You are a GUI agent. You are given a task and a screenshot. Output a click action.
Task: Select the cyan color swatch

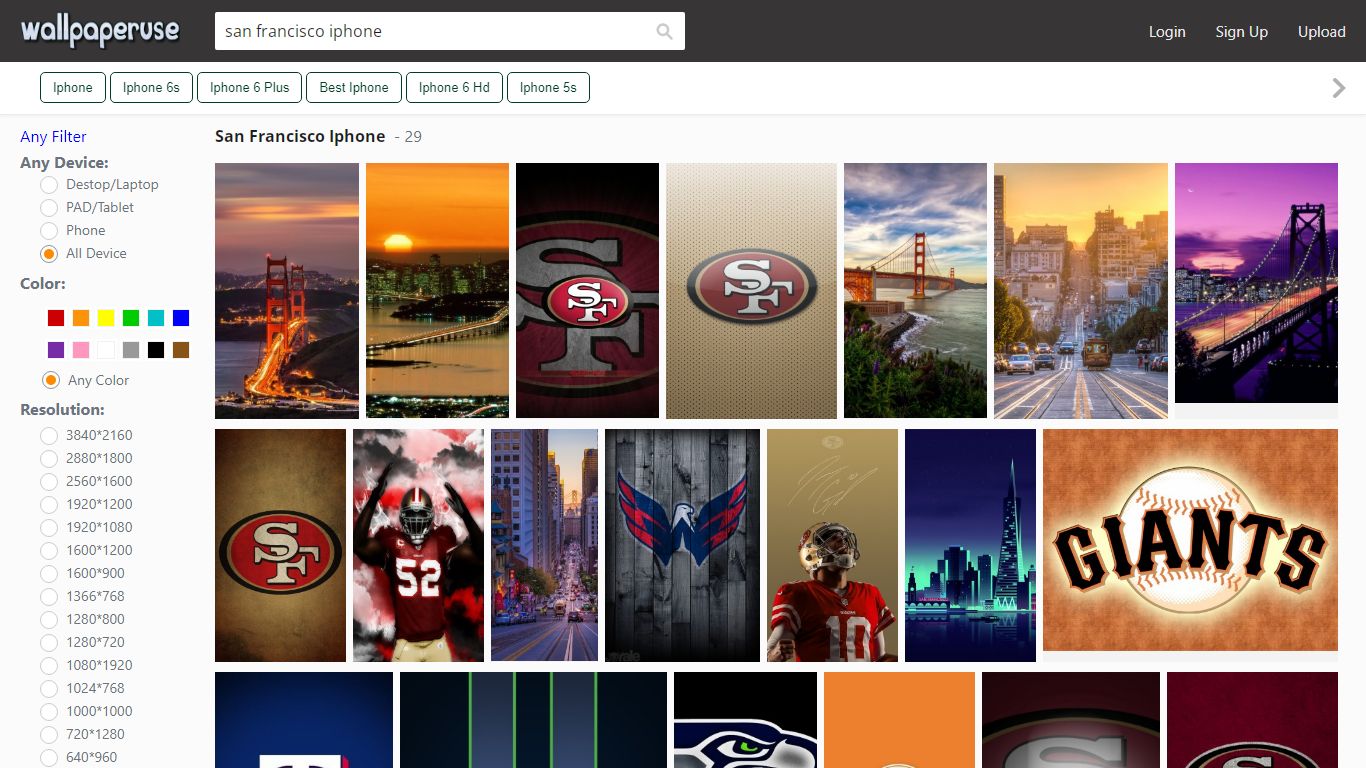pos(156,318)
